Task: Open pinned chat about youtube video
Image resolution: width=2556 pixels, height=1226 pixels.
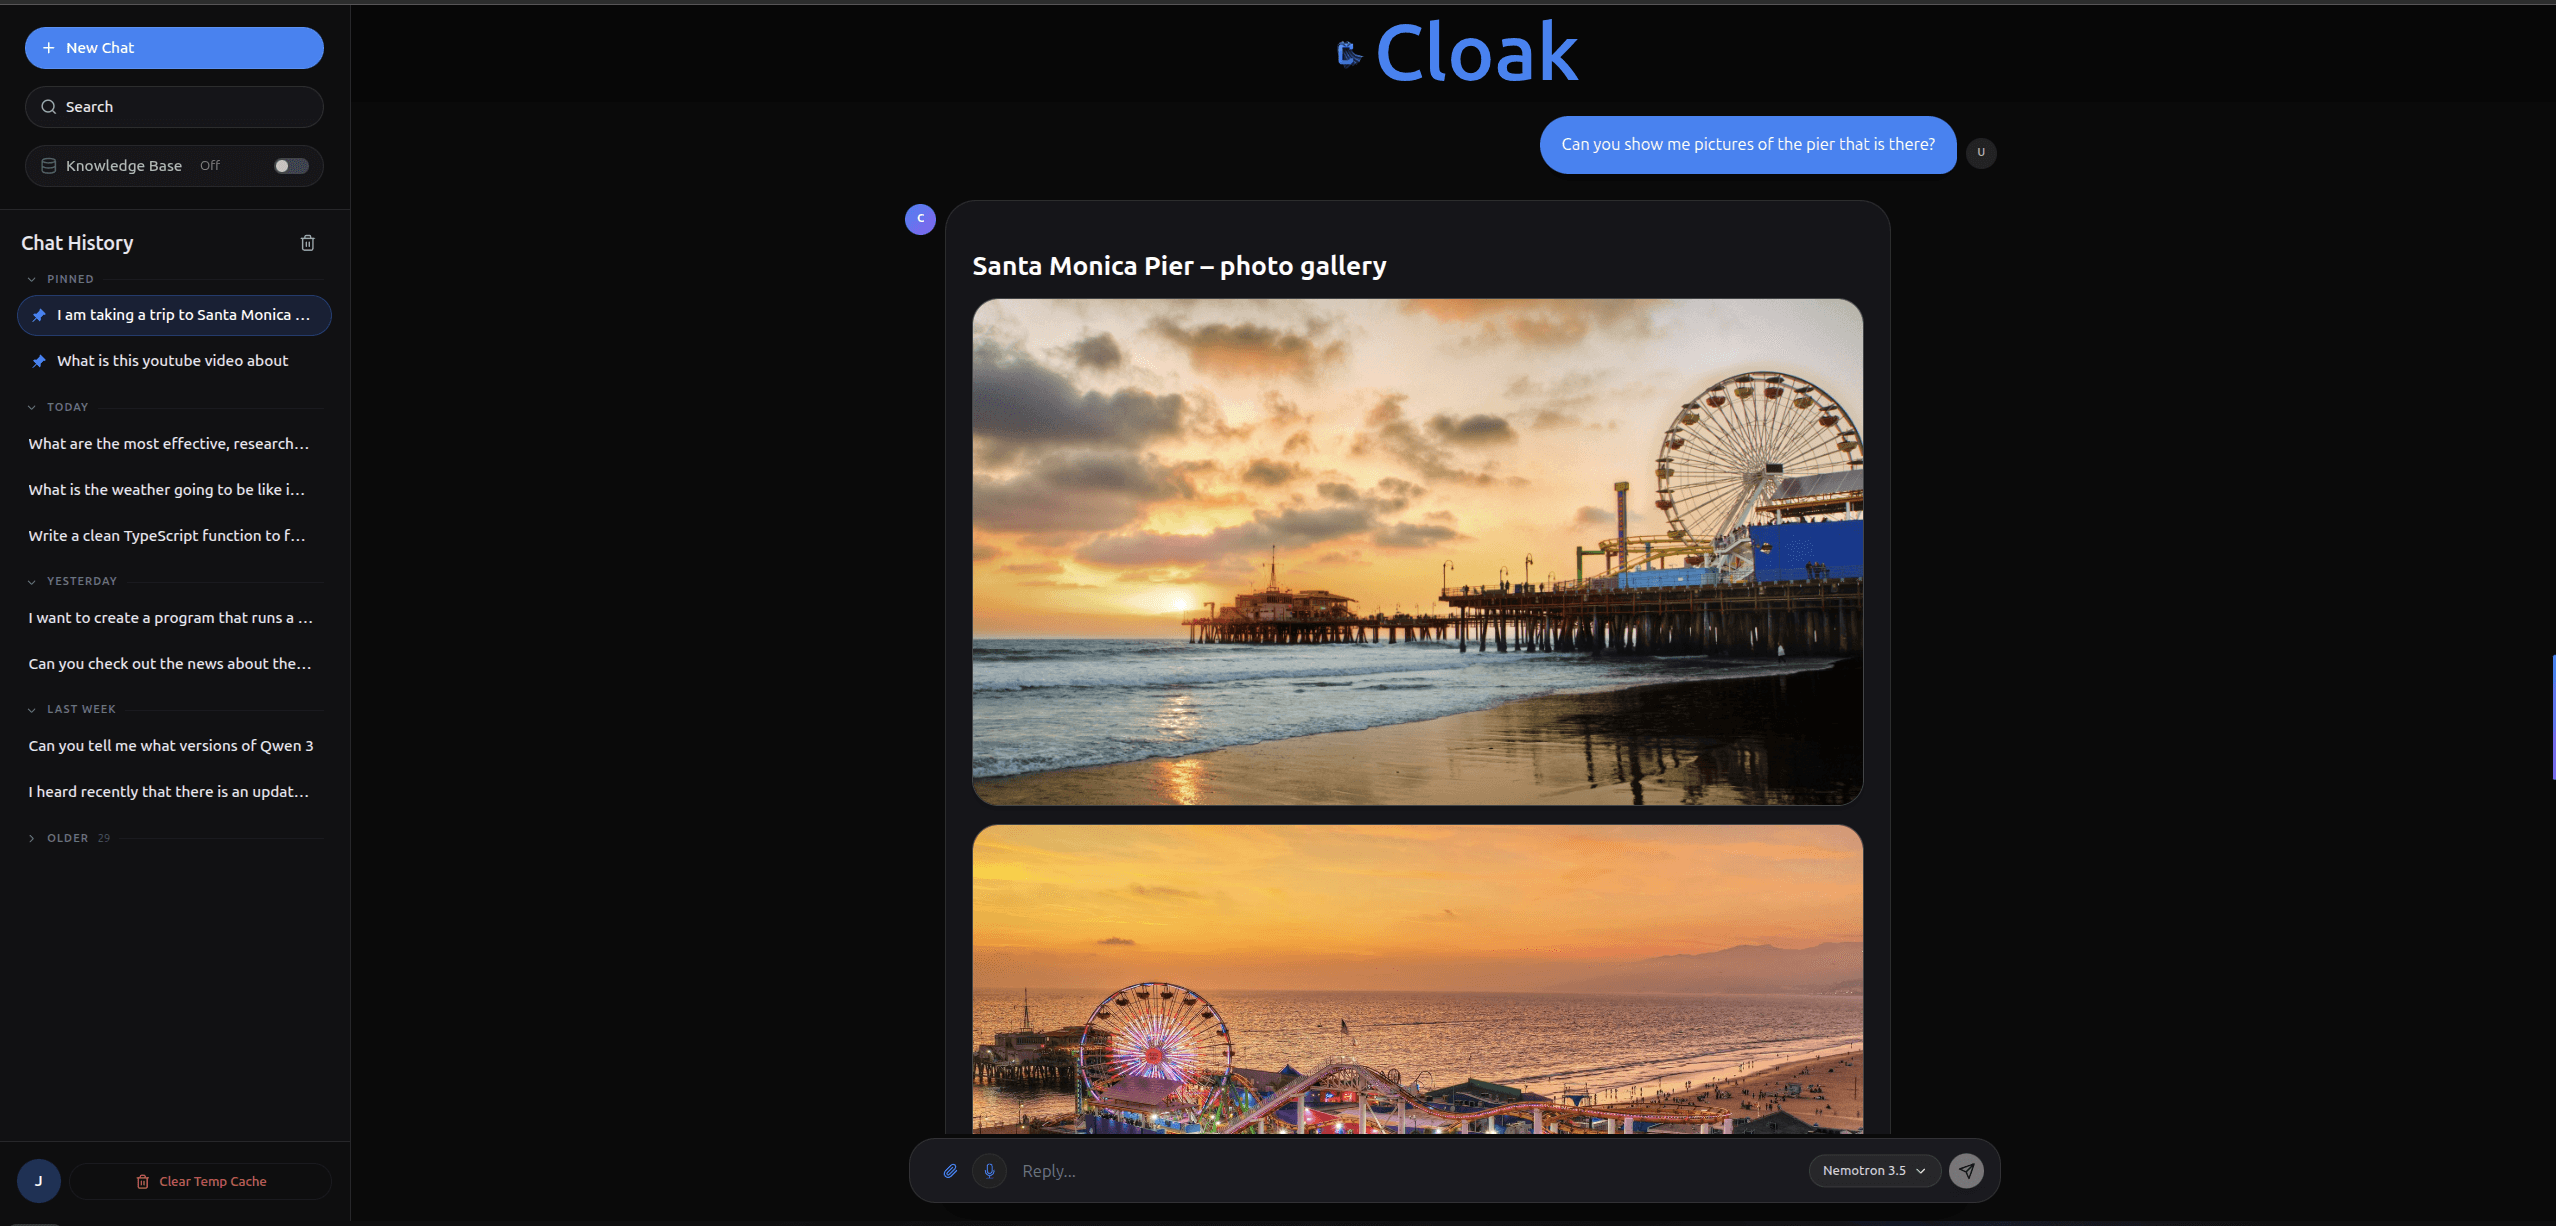Action: tap(174, 361)
